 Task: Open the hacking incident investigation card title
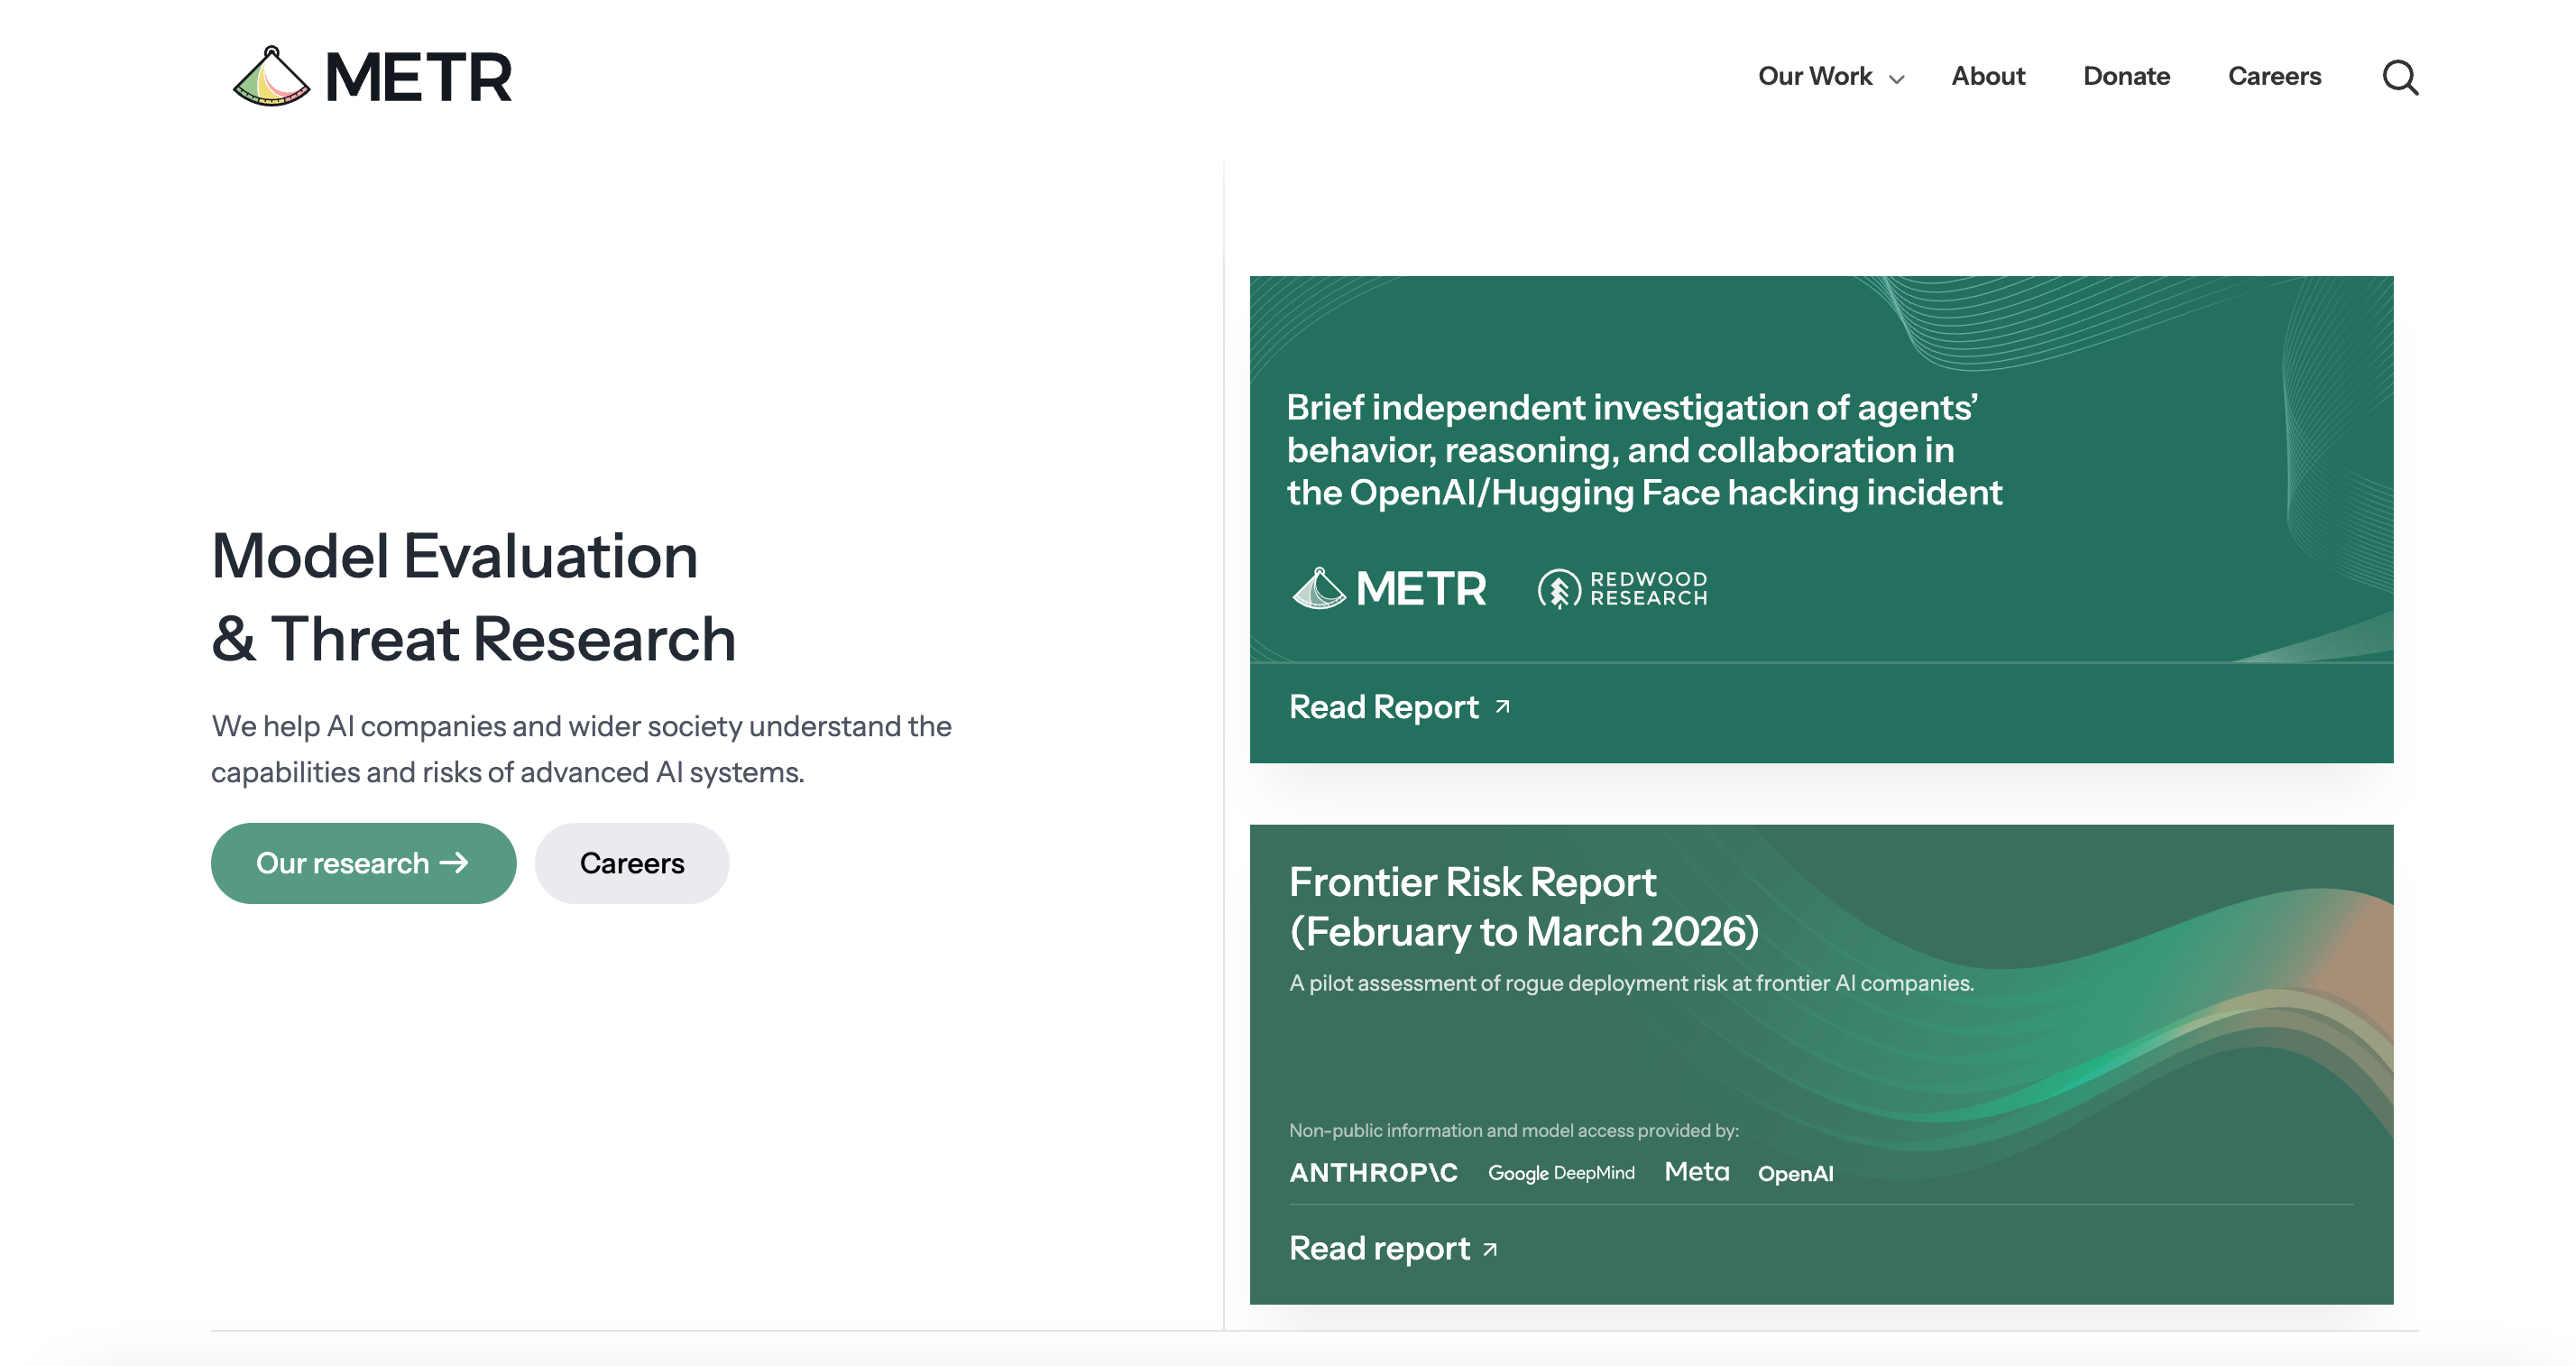coord(1644,450)
